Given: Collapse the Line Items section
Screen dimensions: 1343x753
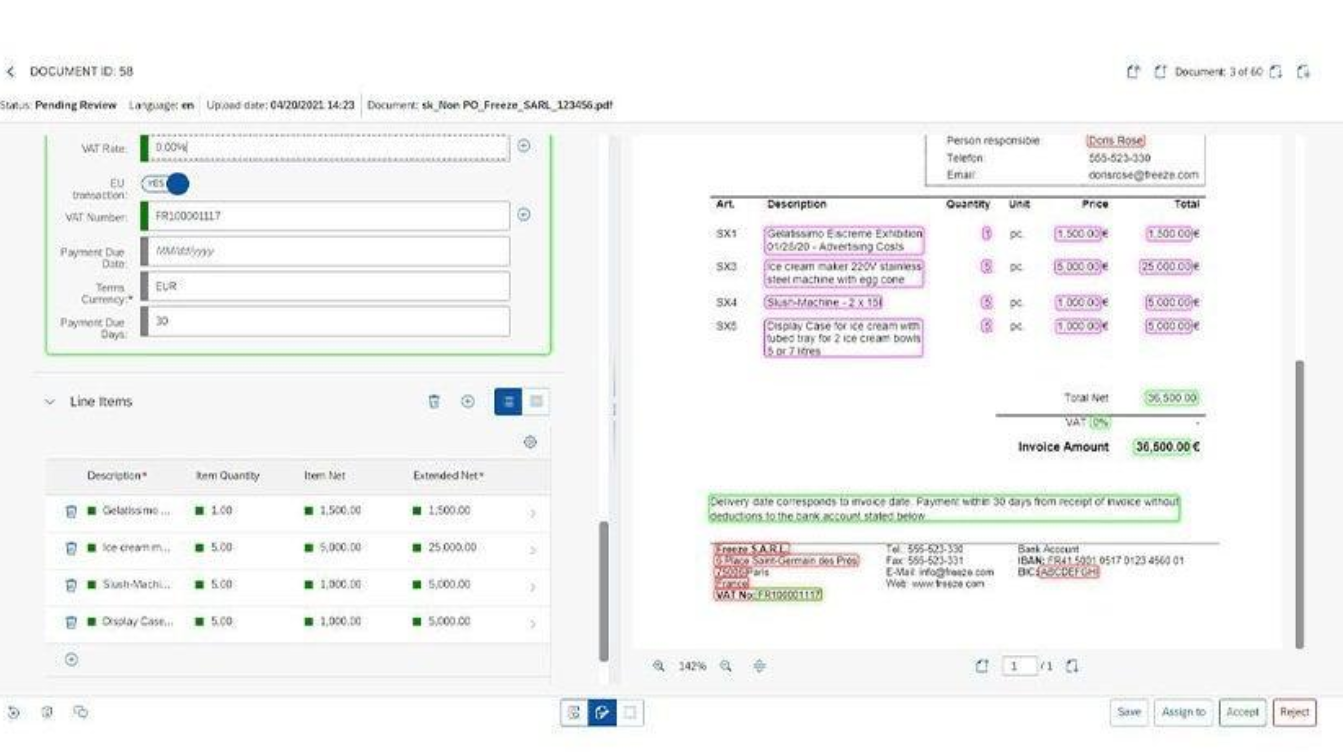Looking at the screenshot, I should pos(50,401).
